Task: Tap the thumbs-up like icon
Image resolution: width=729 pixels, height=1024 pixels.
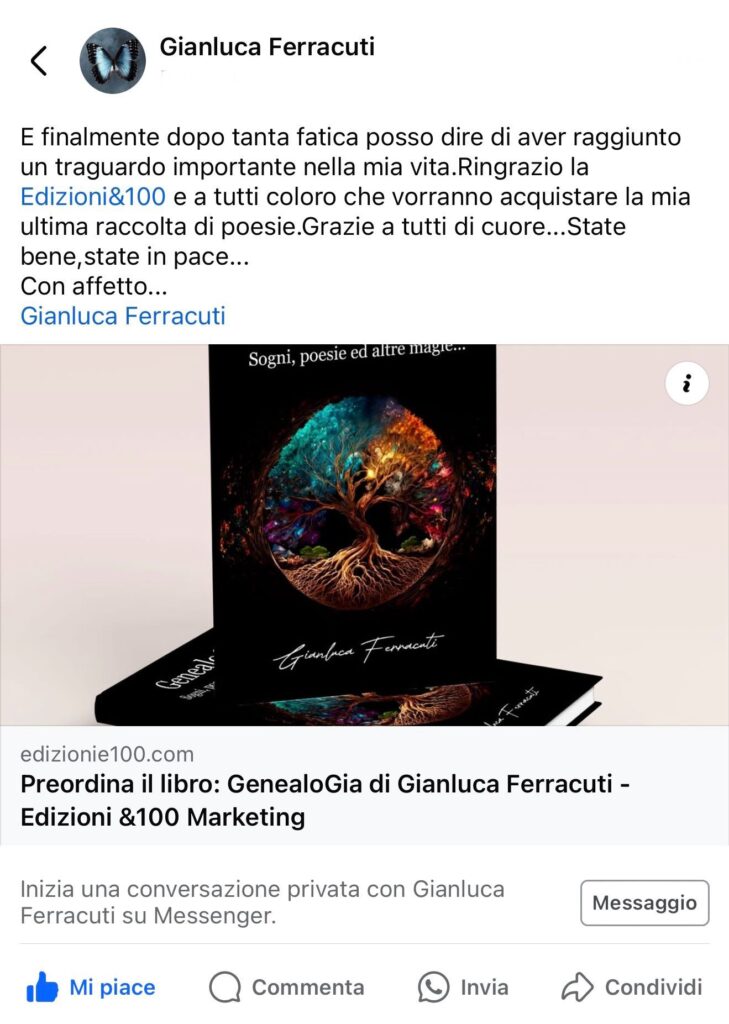Action: pos(42,987)
